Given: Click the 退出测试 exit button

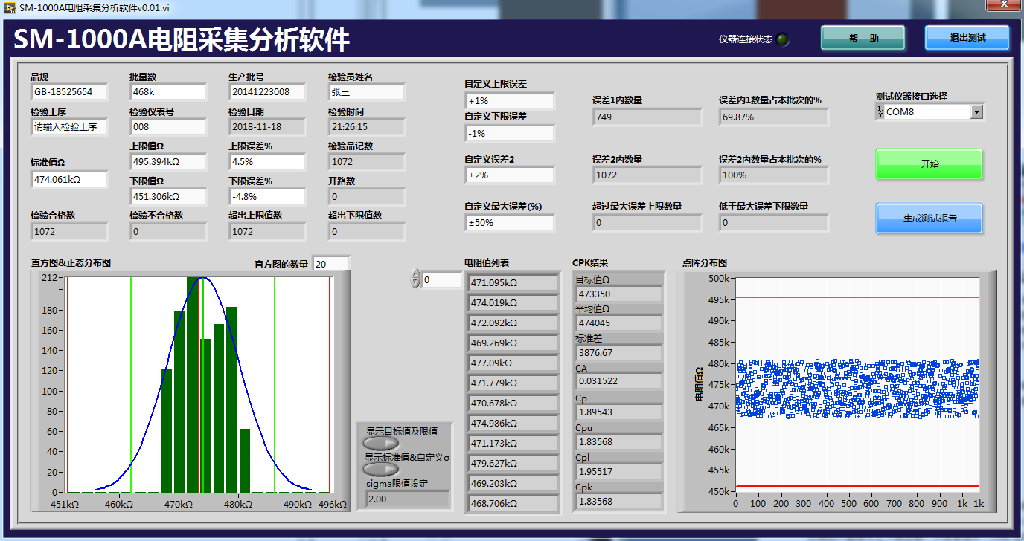Looking at the screenshot, I should (x=966, y=37).
